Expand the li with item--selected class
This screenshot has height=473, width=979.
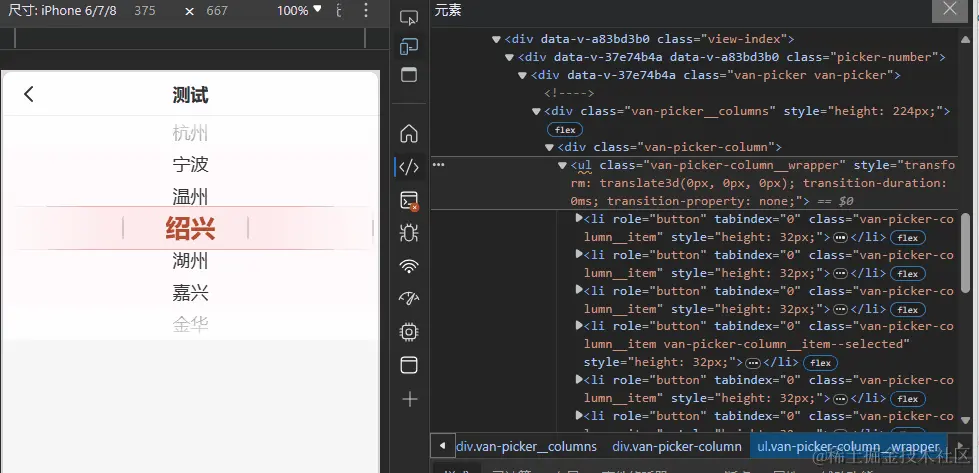(x=579, y=326)
